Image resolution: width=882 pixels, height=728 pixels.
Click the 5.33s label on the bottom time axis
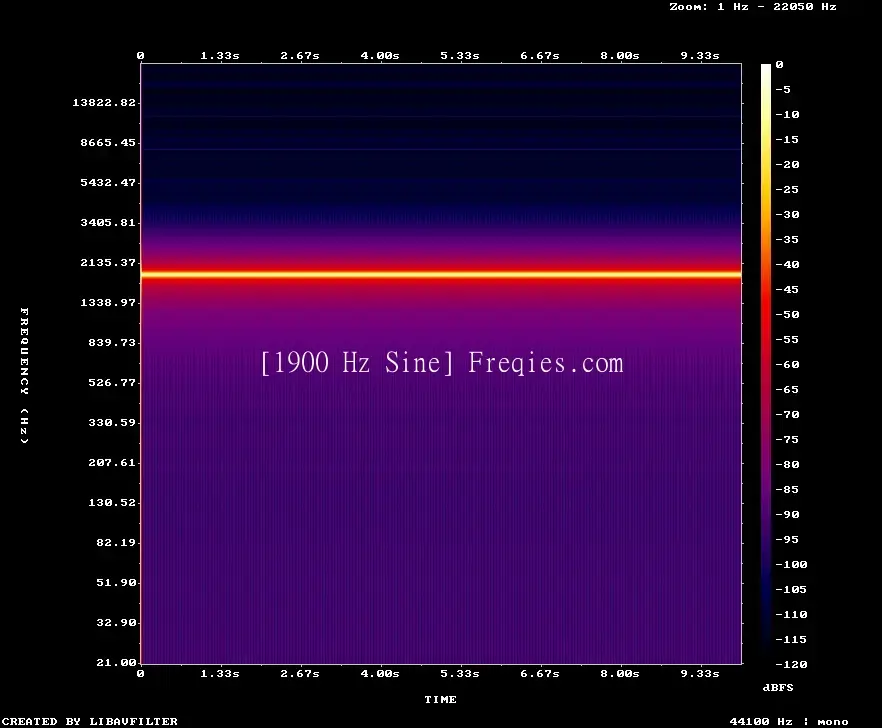[460, 673]
